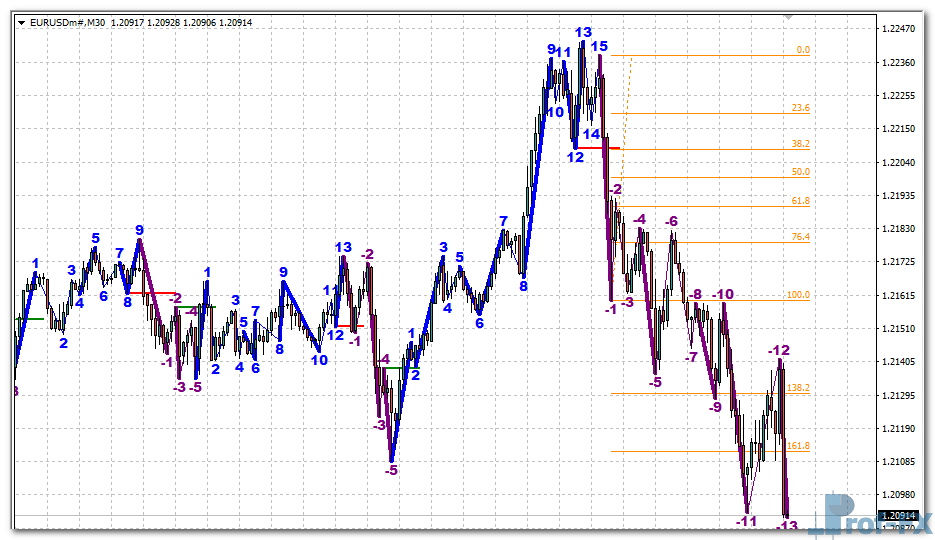Click the blue wave label 15 at peak

click(x=599, y=46)
